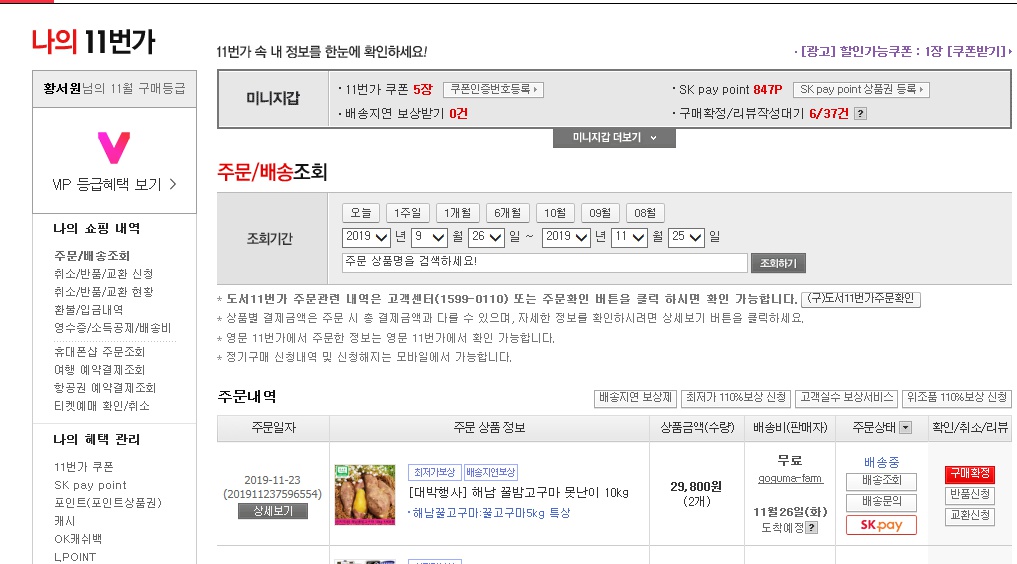Select the 08월 period button

(x=645, y=213)
